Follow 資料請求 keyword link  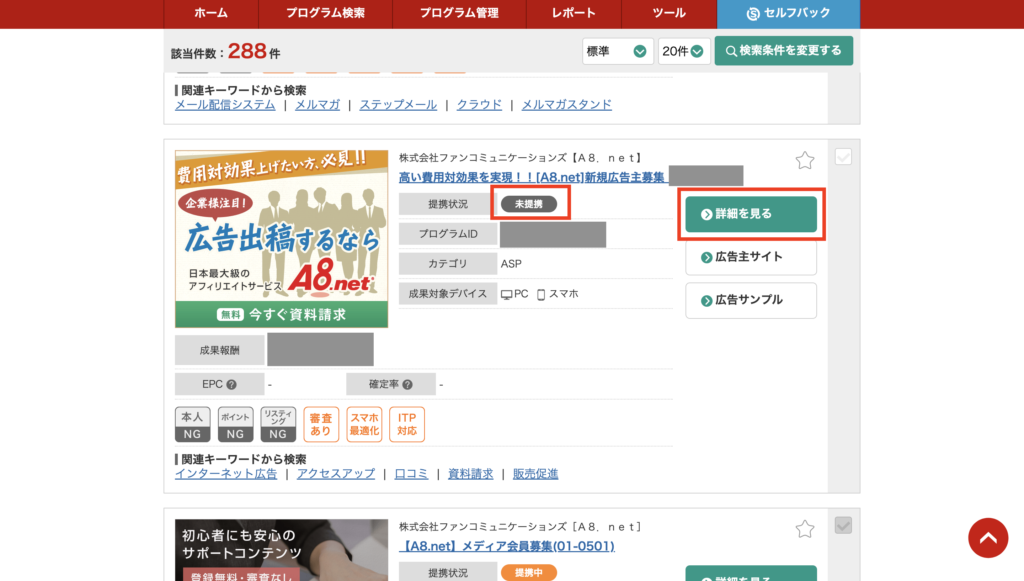pos(470,474)
